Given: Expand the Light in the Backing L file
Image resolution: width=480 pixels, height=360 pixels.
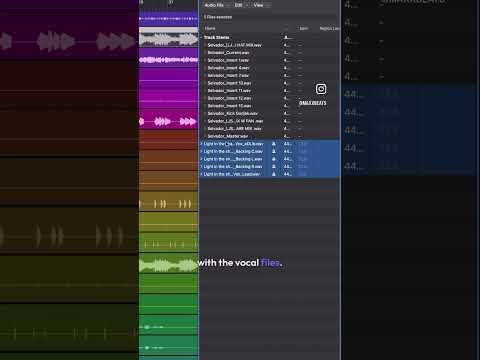Looking at the screenshot, I should [201, 159].
